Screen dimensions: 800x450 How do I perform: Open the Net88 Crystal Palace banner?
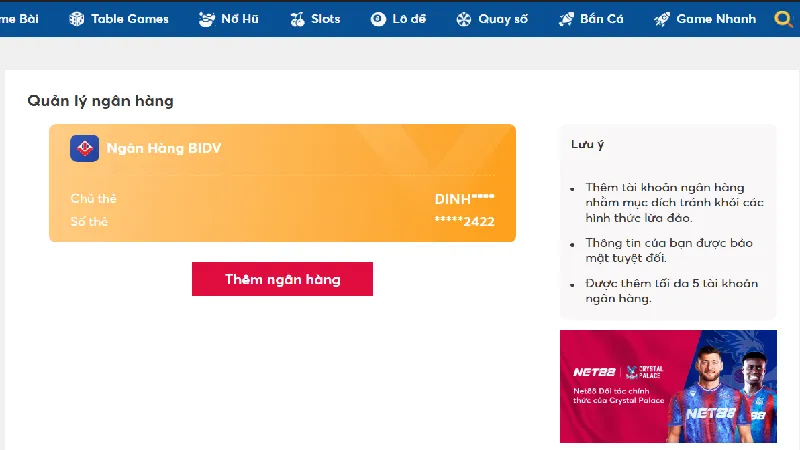[x=668, y=386]
